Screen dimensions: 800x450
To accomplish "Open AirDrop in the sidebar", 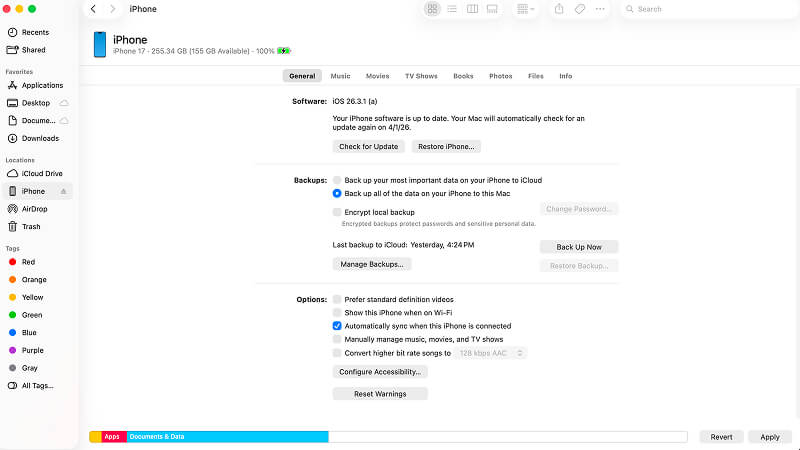I will [x=34, y=209].
